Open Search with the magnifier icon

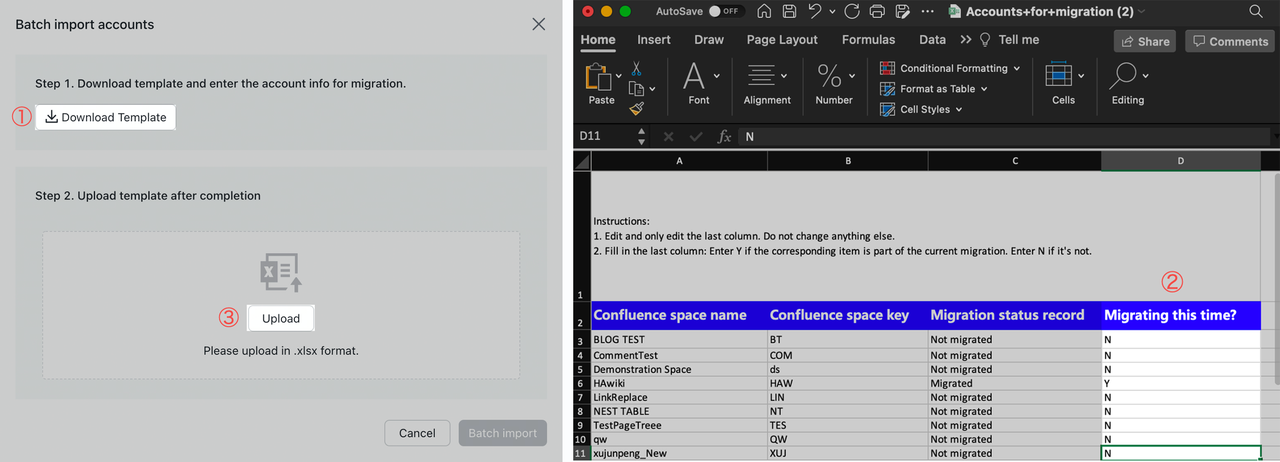[x=1256, y=12]
